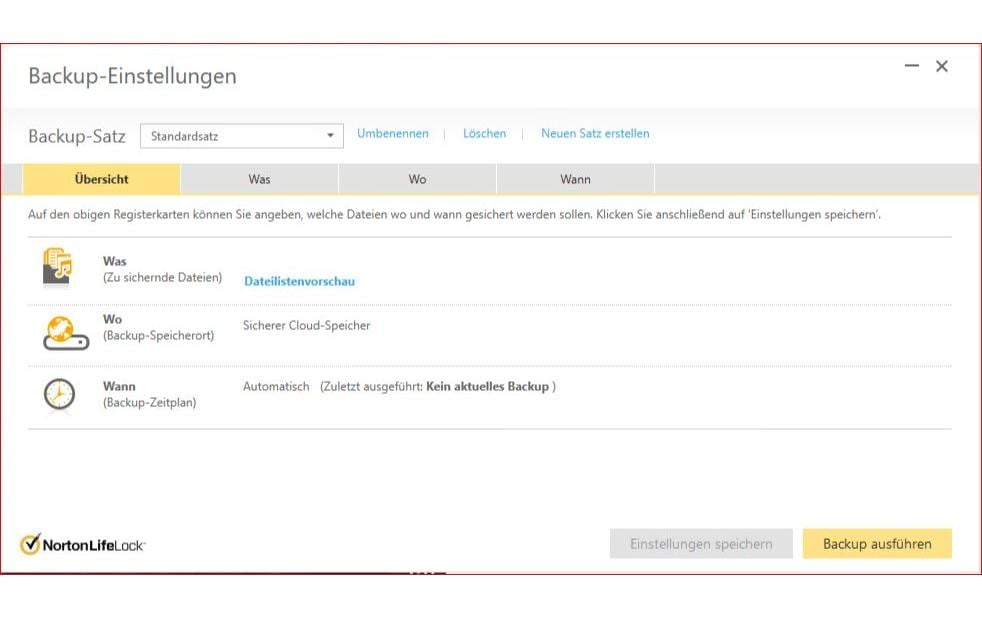This screenshot has height=618, width=982.
Task: Select the Wo tab
Action: point(417,179)
